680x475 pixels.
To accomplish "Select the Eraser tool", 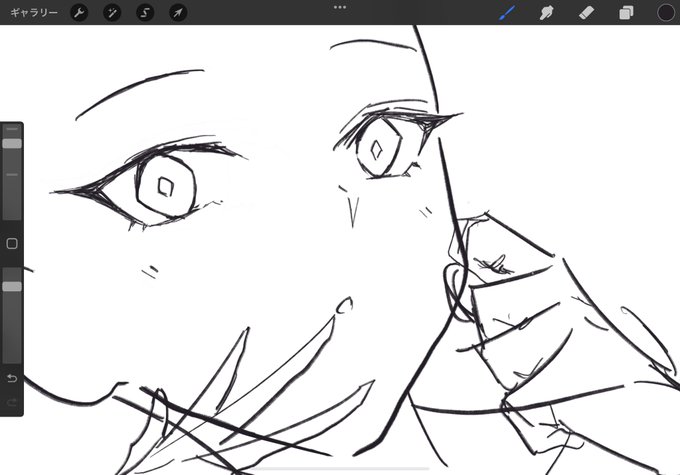I will coord(586,13).
